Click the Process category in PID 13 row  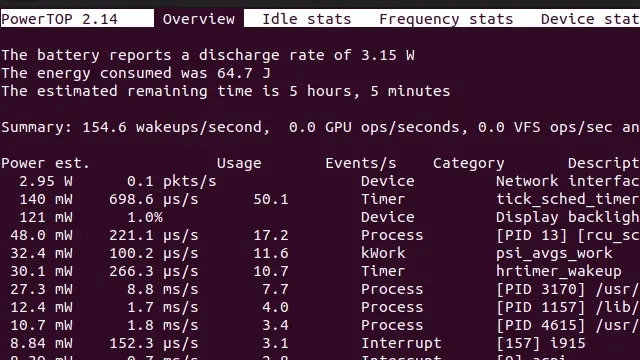tap(392, 235)
